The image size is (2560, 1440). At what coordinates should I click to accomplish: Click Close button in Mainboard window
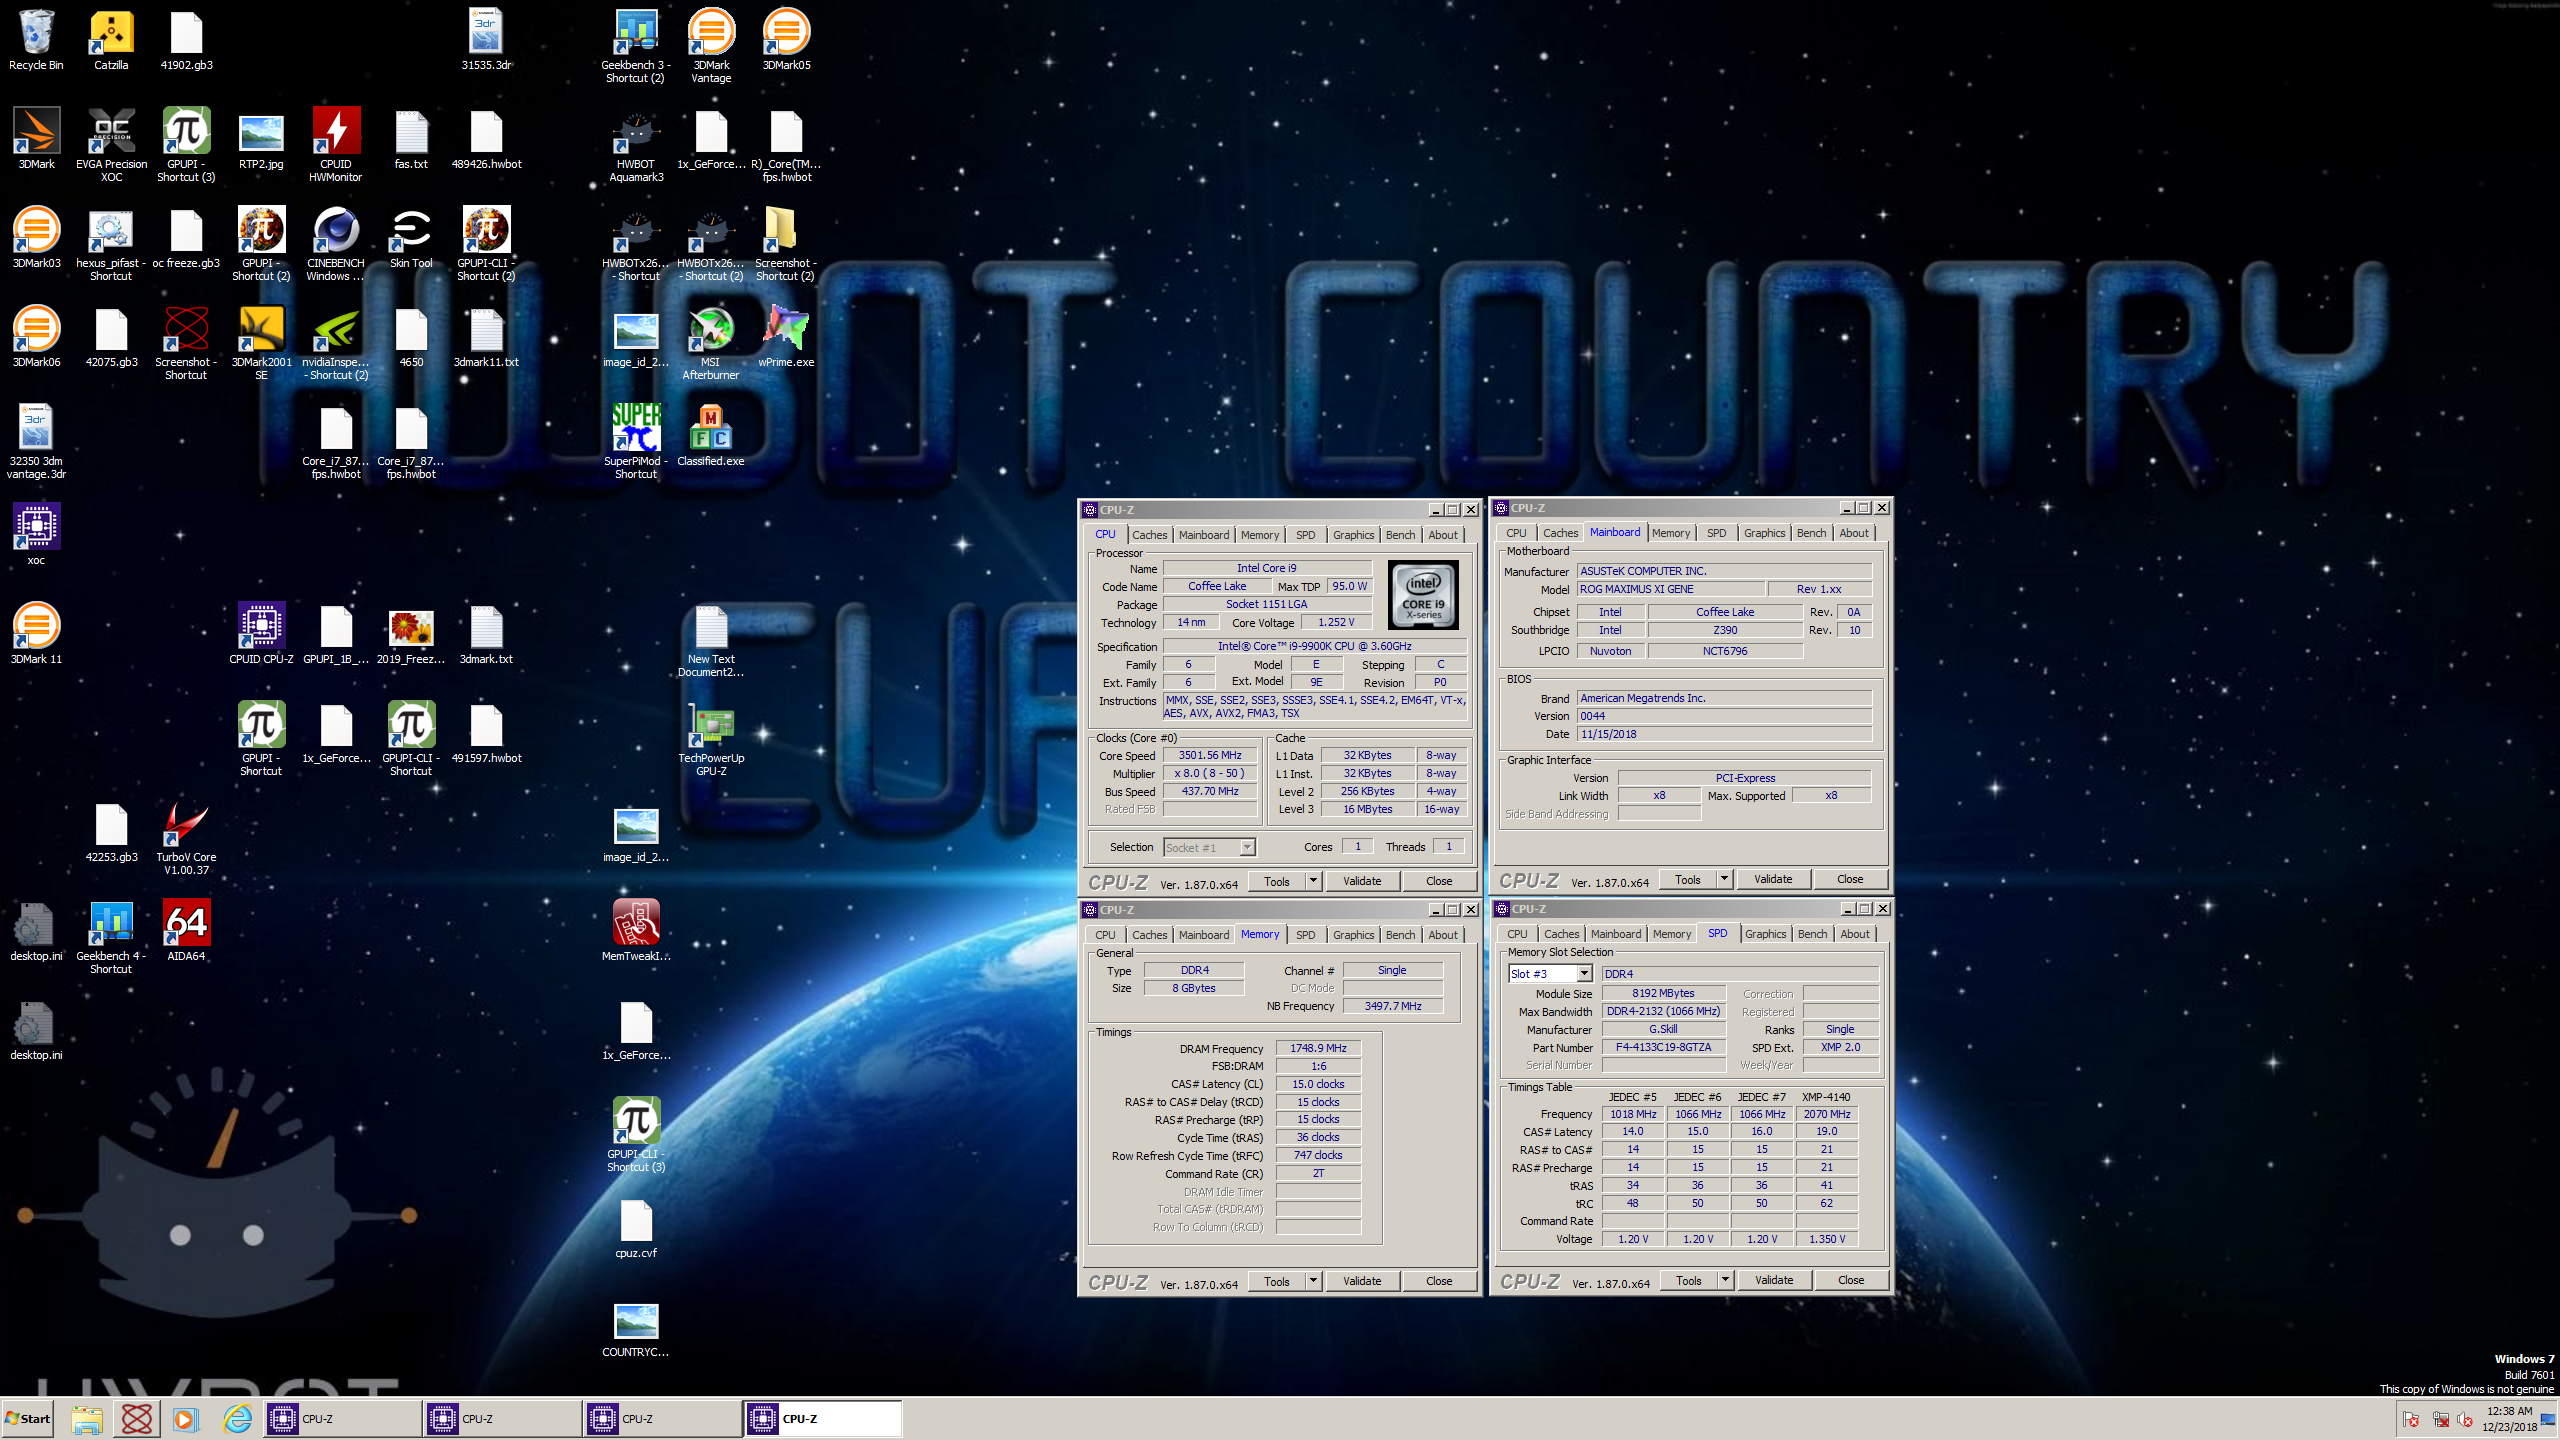[x=1849, y=879]
